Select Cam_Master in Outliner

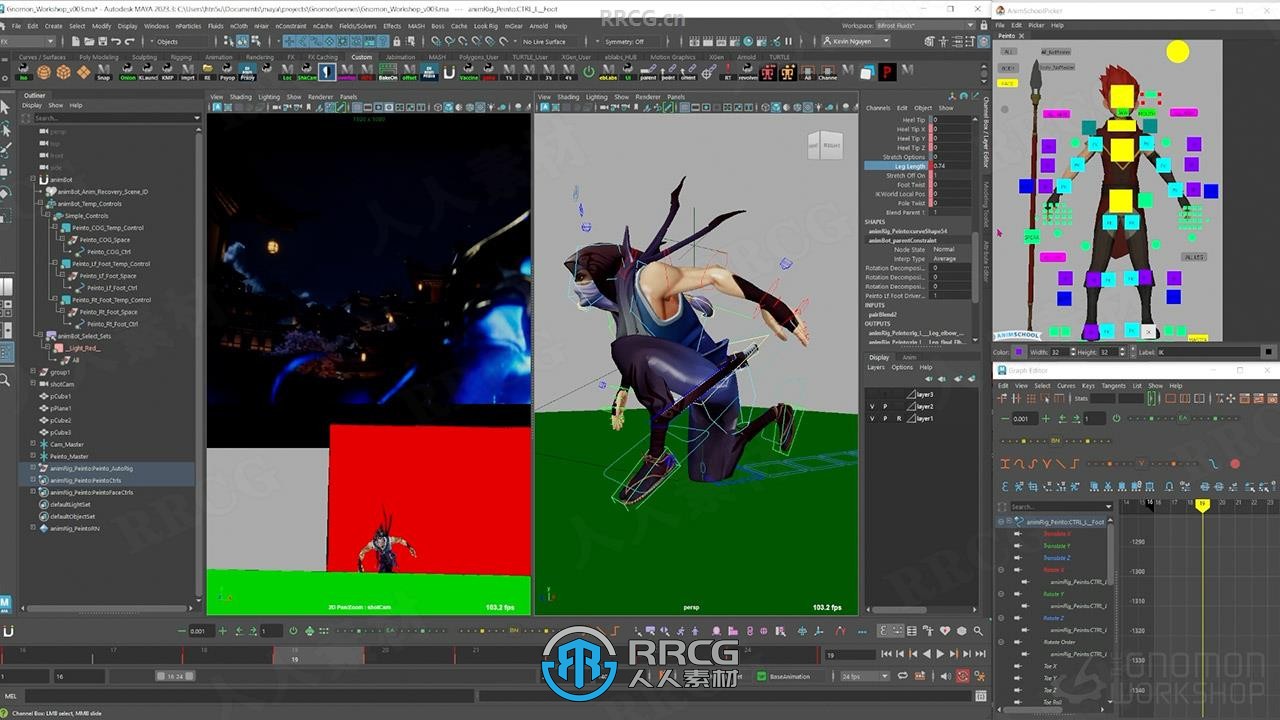coord(67,444)
